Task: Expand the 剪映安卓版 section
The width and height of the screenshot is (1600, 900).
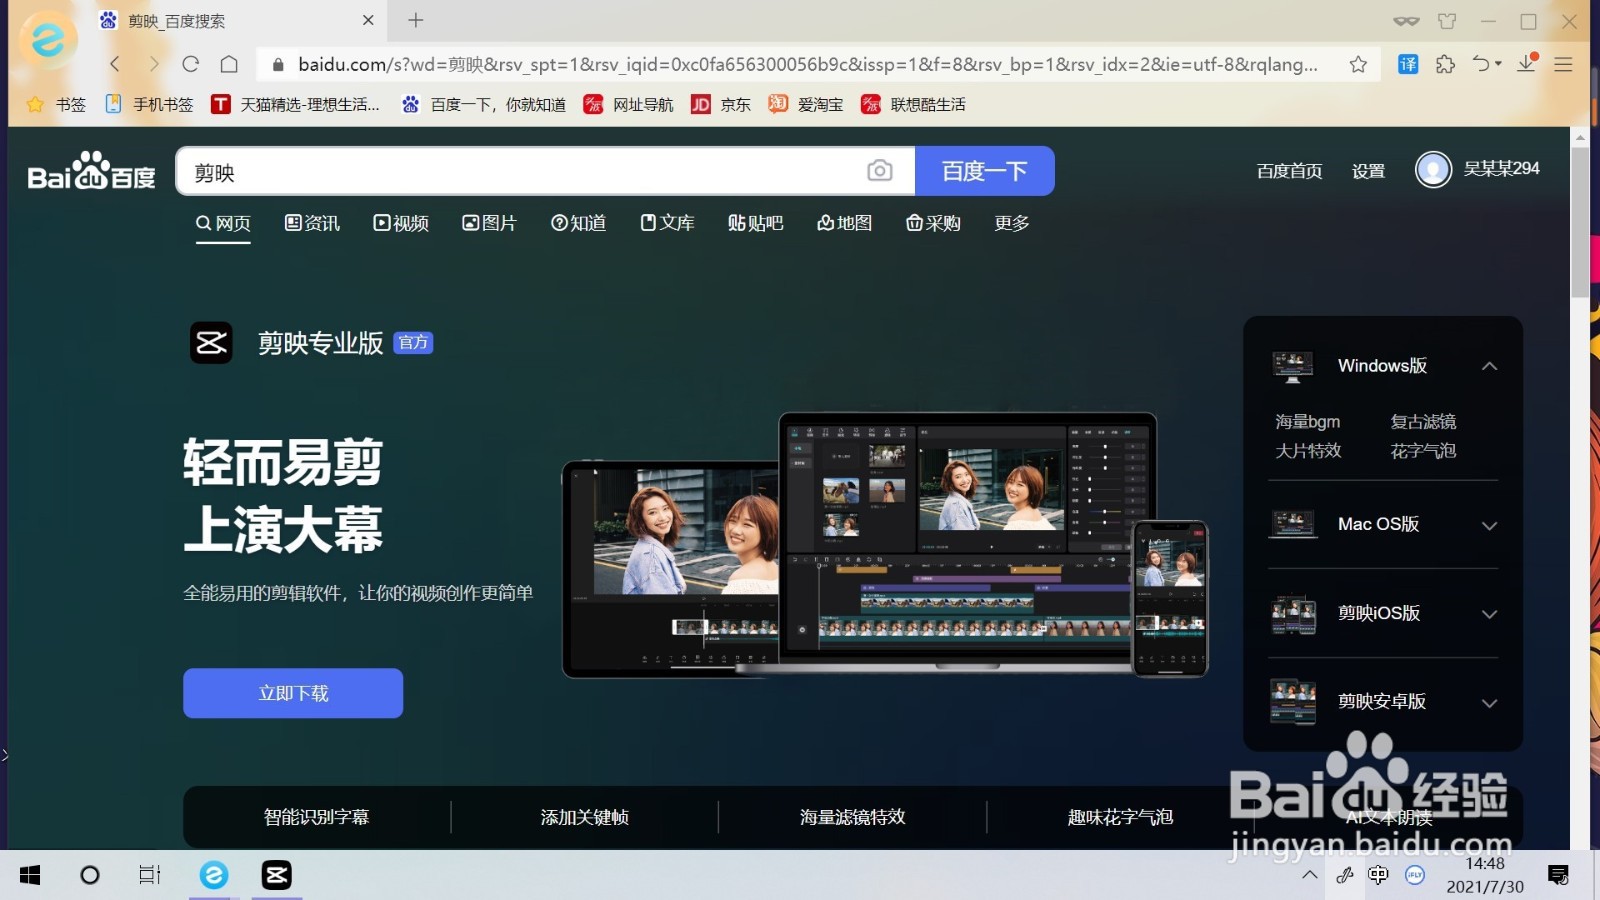Action: point(1489,703)
